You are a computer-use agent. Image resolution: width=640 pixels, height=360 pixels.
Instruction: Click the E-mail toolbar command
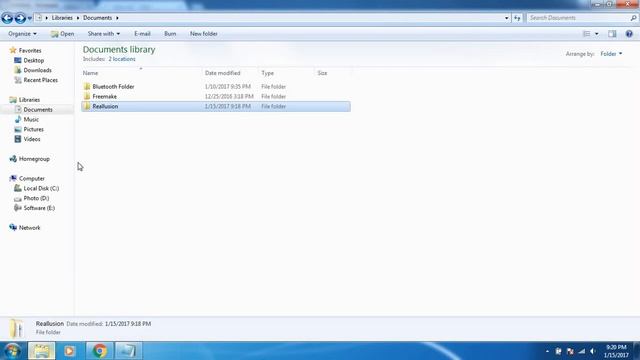pyautogui.click(x=142, y=34)
